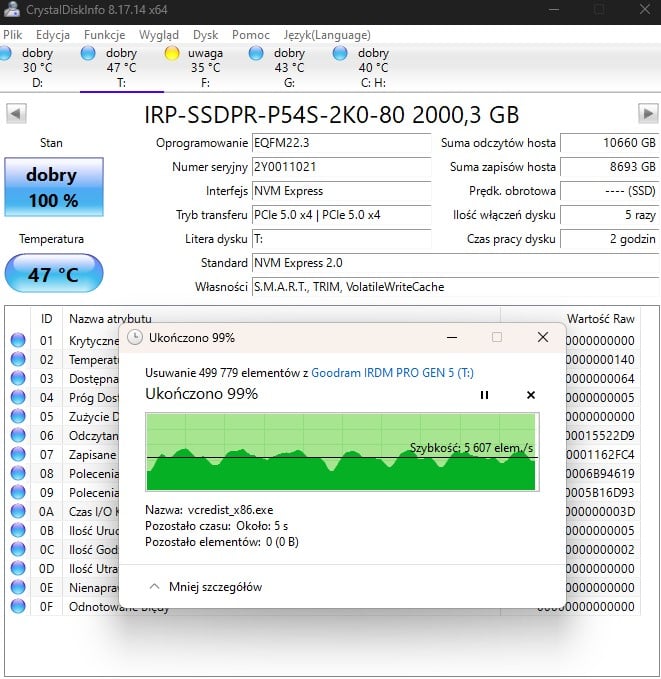Image resolution: width=661 pixels, height=679 pixels.
Task: Open the Plik menu
Action: [12, 35]
